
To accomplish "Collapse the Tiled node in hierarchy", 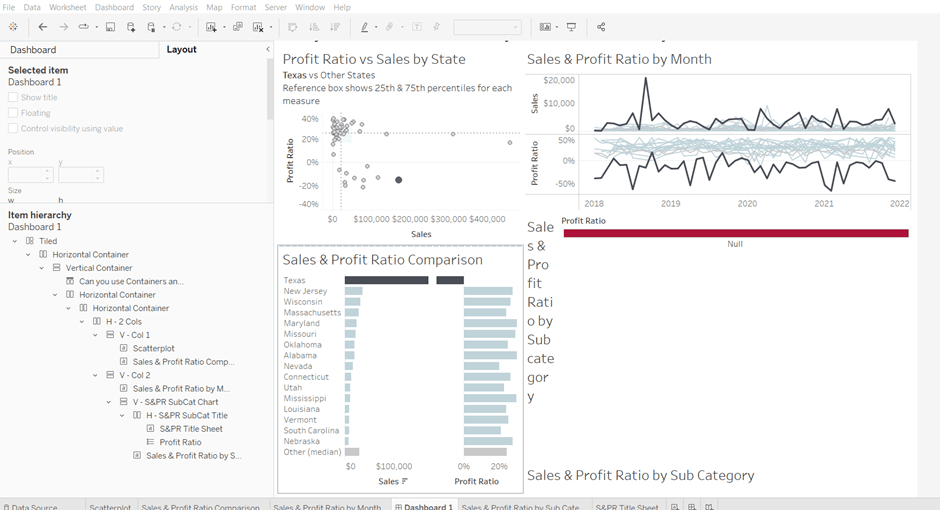I will click(x=15, y=241).
